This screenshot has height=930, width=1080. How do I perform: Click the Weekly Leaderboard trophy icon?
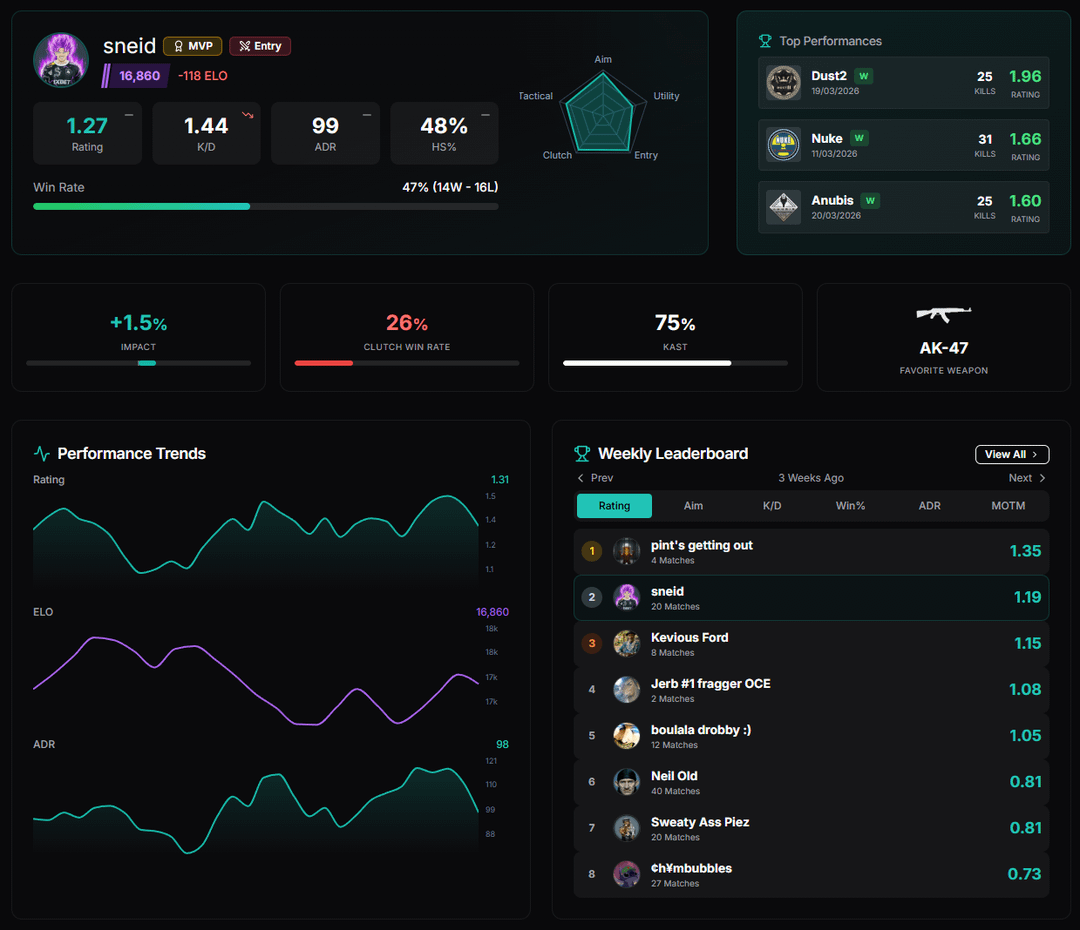582,454
